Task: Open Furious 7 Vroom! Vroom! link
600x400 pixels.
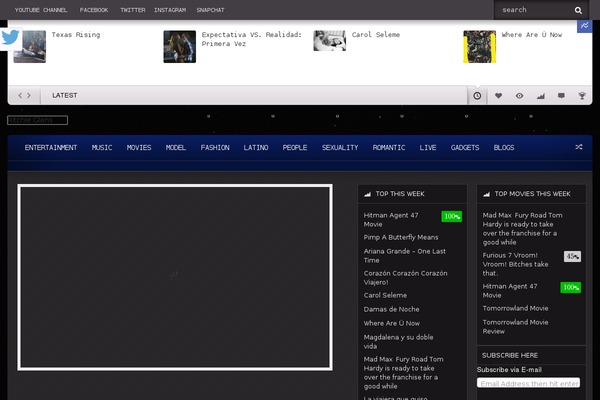Action: pos(515,264)
